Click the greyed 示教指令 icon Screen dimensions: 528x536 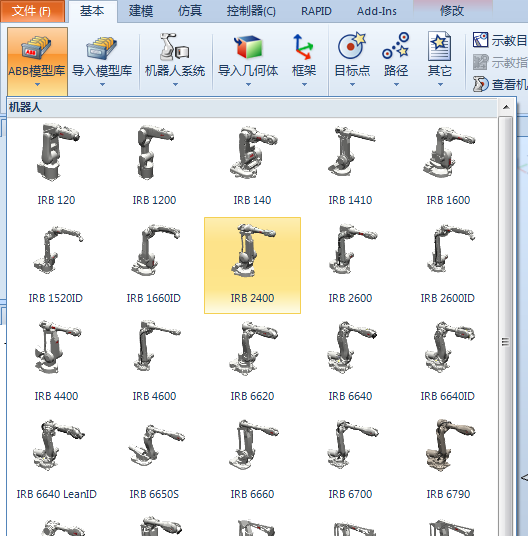tap(480, 62)
